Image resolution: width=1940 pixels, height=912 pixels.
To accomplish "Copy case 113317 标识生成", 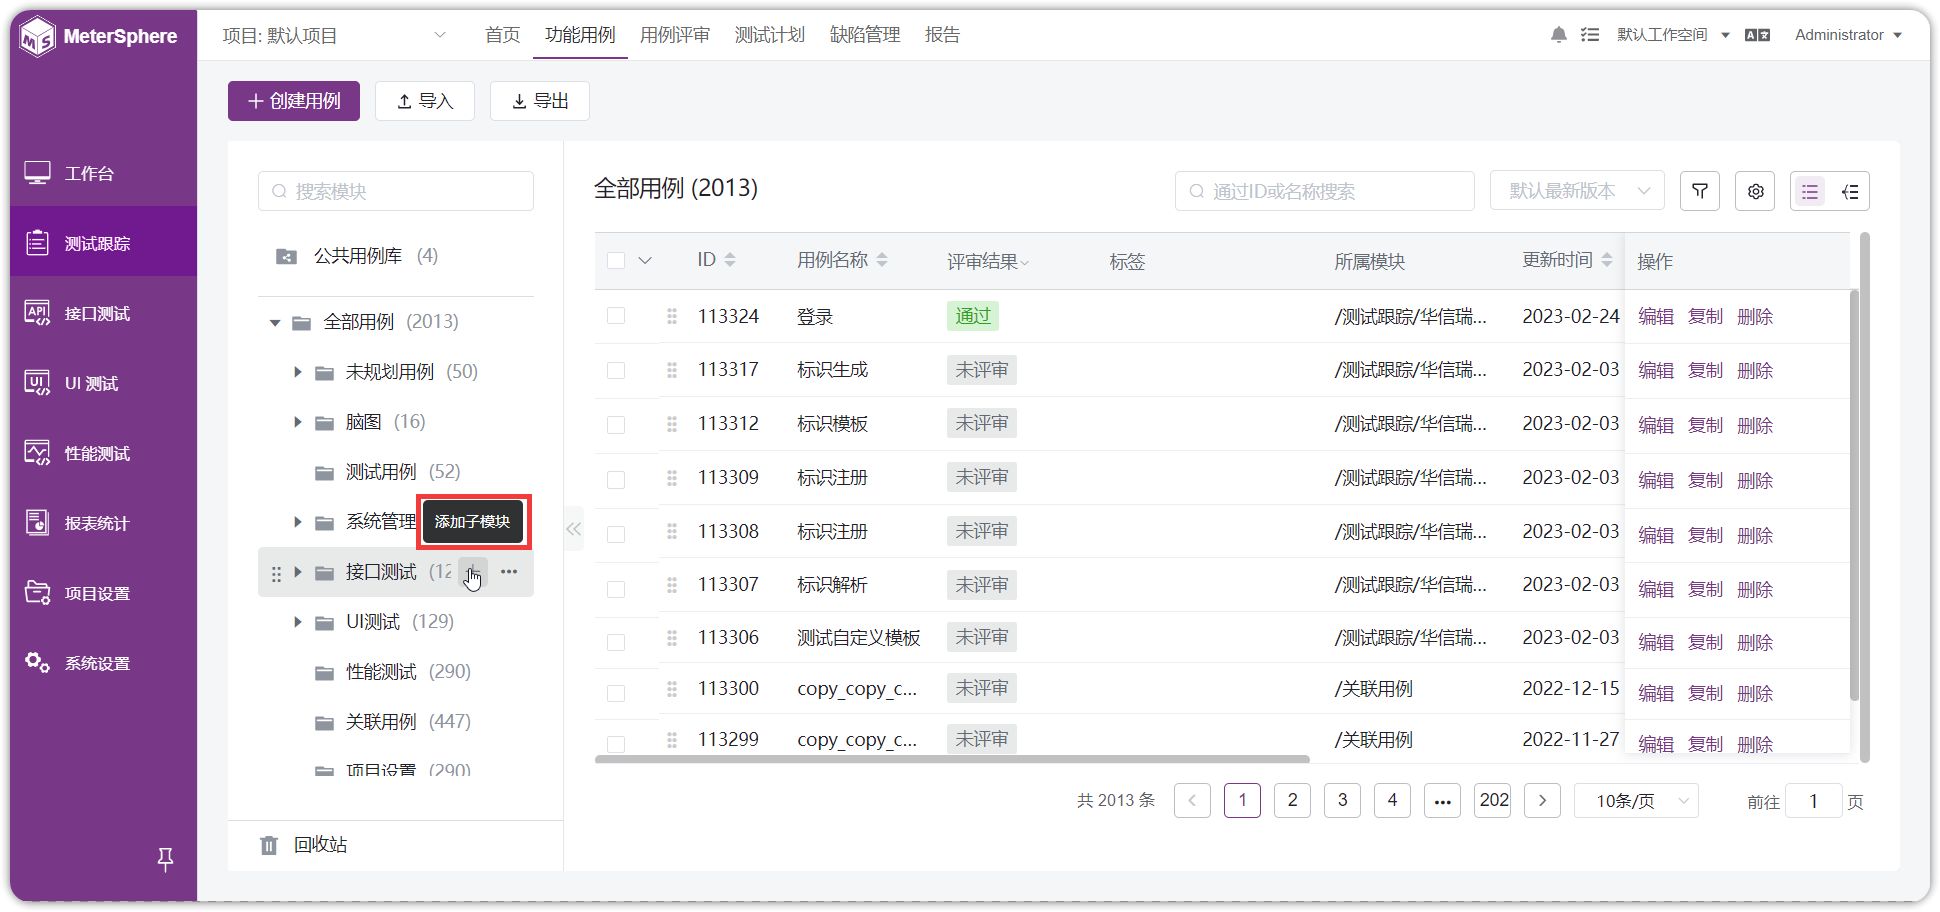I will pyautogui.click(x=1705, y=371).
